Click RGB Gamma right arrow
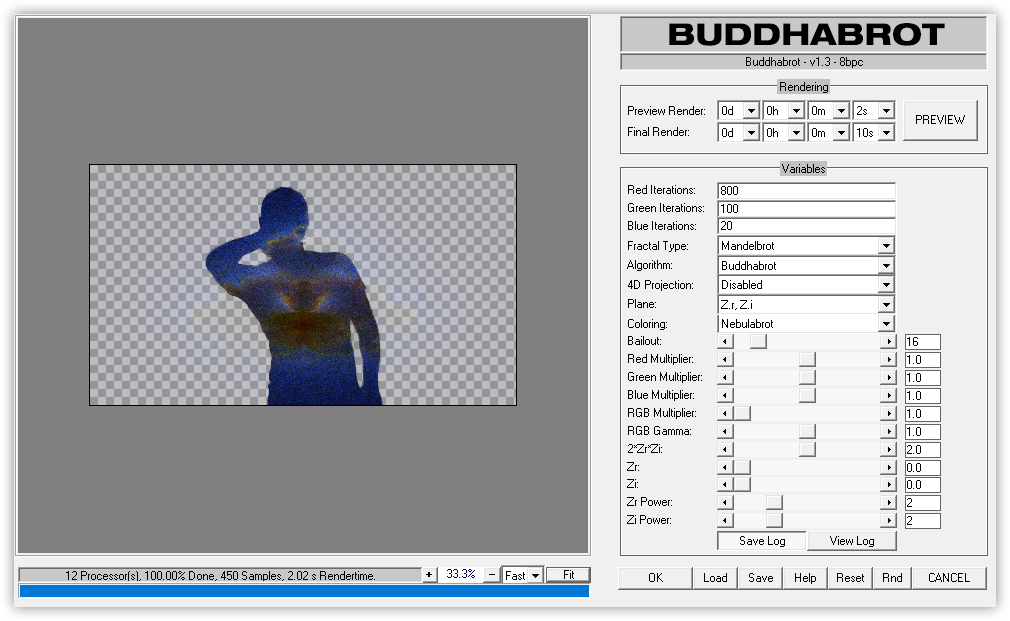 (888, 432)
